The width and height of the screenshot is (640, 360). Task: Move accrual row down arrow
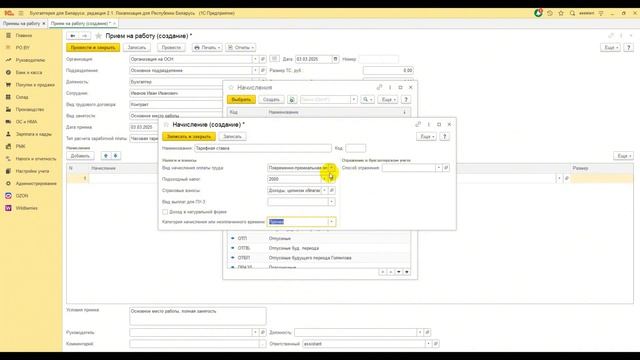click(x=116, y=156)
